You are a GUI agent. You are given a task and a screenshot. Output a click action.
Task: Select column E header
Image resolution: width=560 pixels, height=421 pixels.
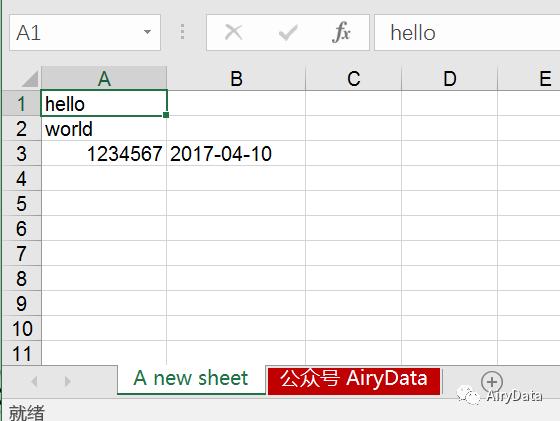pyautogui.click(x=529, y=79)
